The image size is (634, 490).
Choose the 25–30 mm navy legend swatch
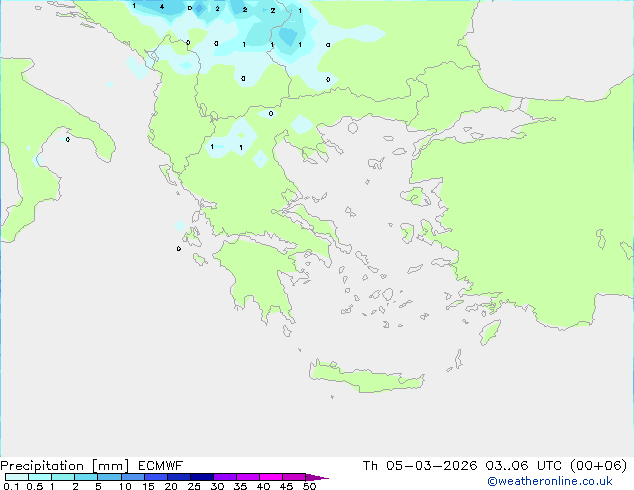202,477
